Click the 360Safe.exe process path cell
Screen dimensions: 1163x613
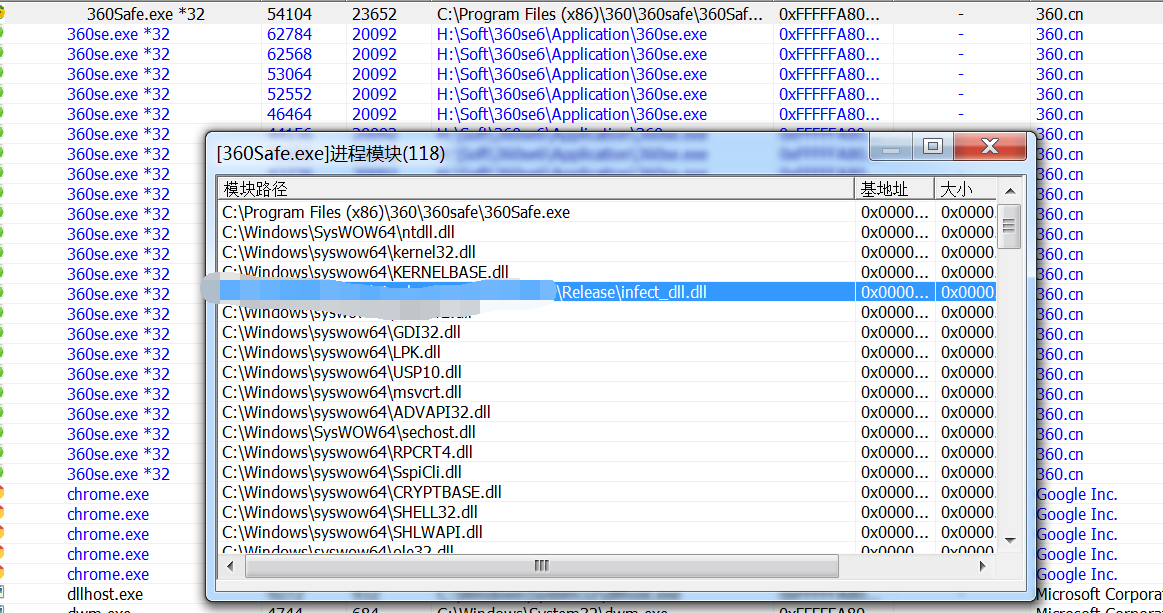coord(599,14)
